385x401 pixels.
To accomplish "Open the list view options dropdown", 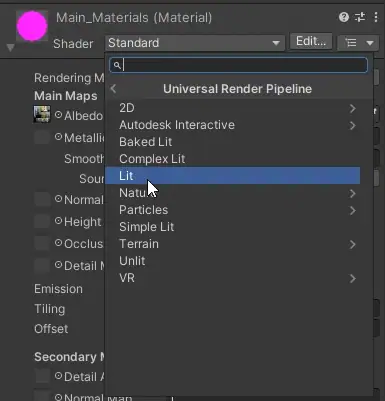I will [x=358, y=43].
